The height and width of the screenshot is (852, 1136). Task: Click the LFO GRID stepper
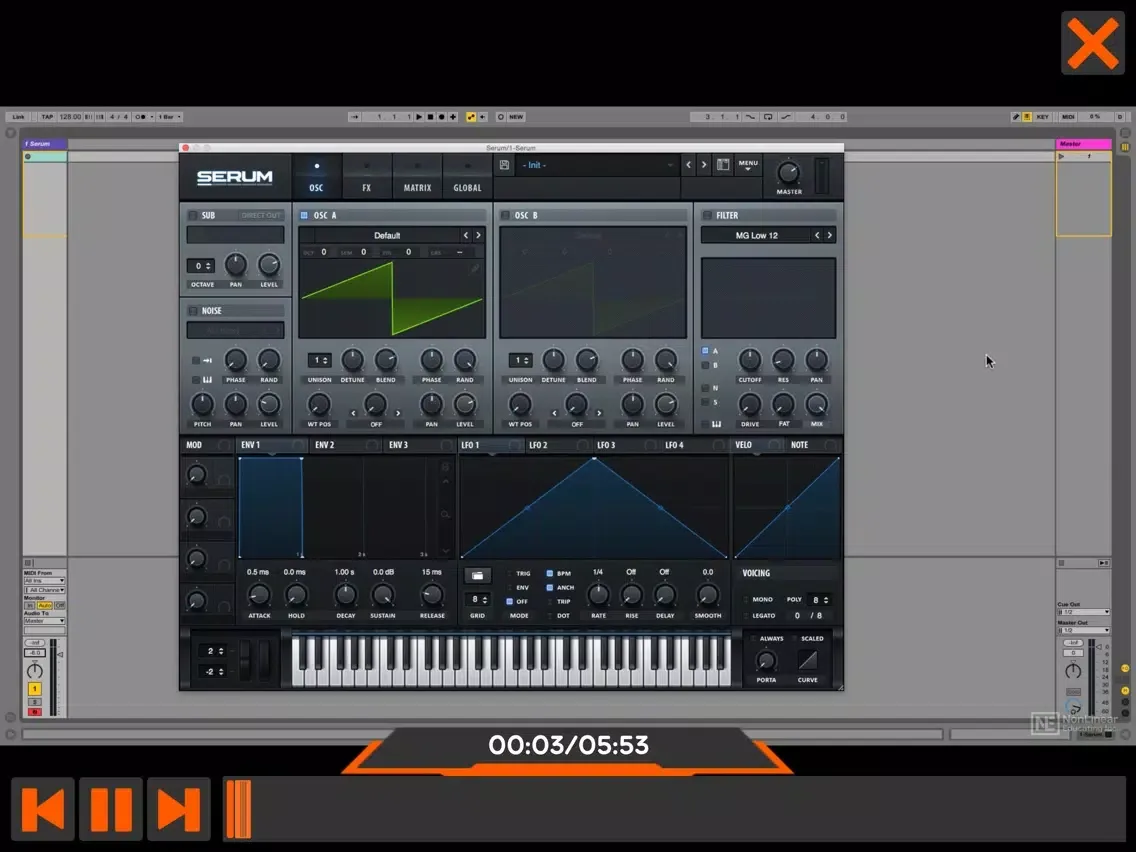[x=477, y=600]
